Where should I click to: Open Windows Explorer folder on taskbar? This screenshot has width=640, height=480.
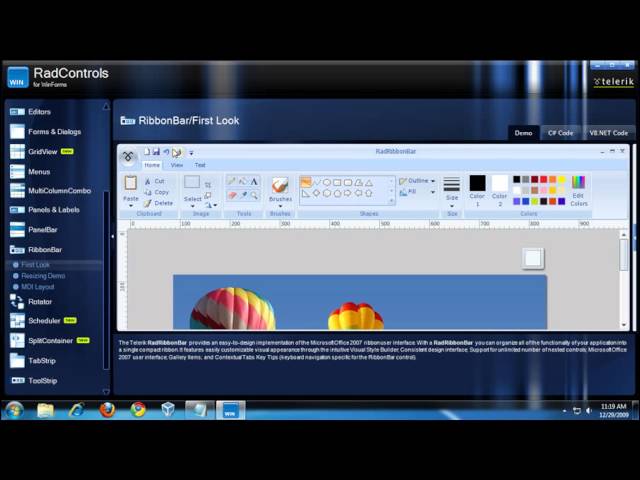tap(45, 410)
